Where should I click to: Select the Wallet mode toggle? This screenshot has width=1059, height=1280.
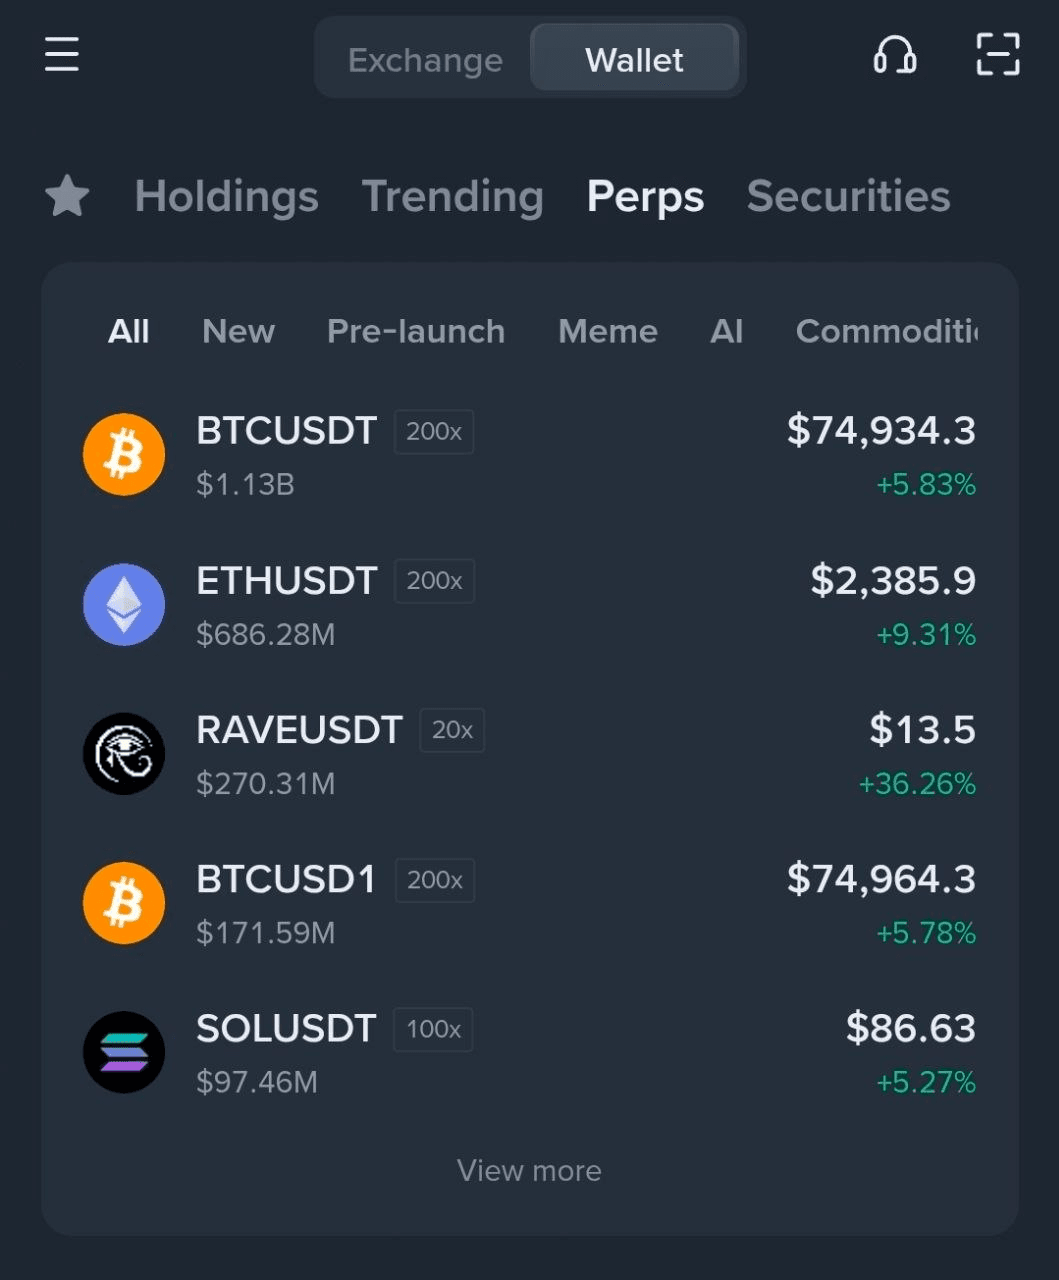634,60
